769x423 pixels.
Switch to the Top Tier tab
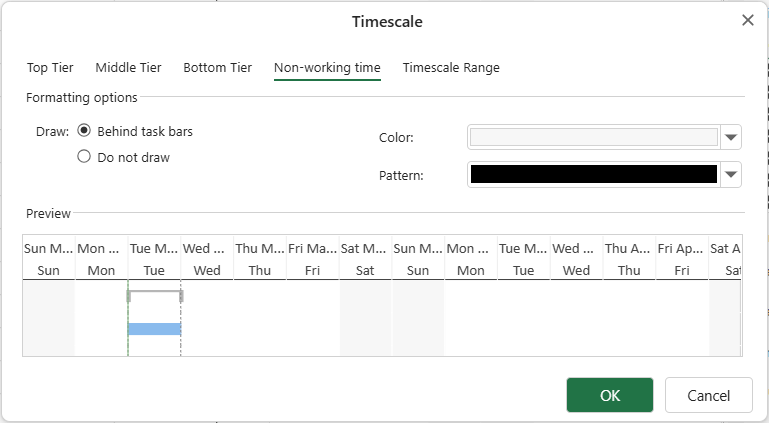(x=50, y=68)
